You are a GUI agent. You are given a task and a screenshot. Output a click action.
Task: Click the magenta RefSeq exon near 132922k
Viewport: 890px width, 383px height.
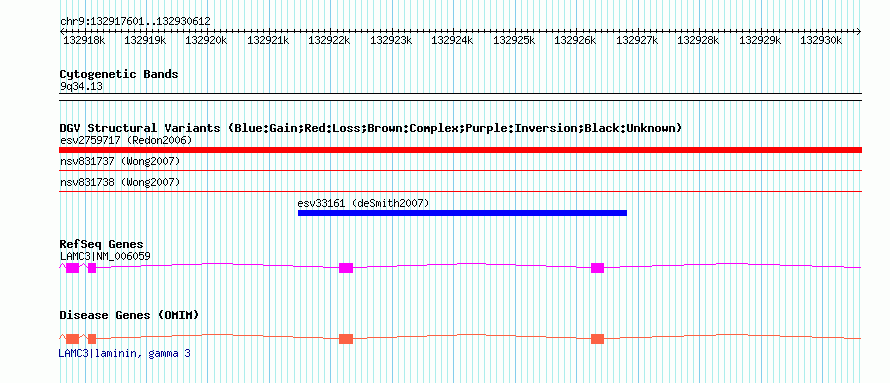[x=346, y=268]
